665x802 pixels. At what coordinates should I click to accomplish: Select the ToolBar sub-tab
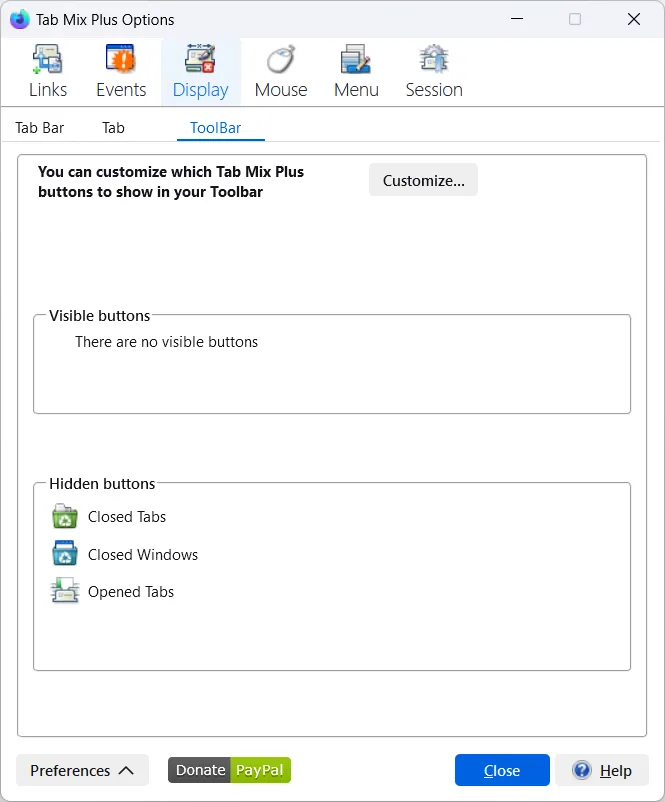[215, 128]
